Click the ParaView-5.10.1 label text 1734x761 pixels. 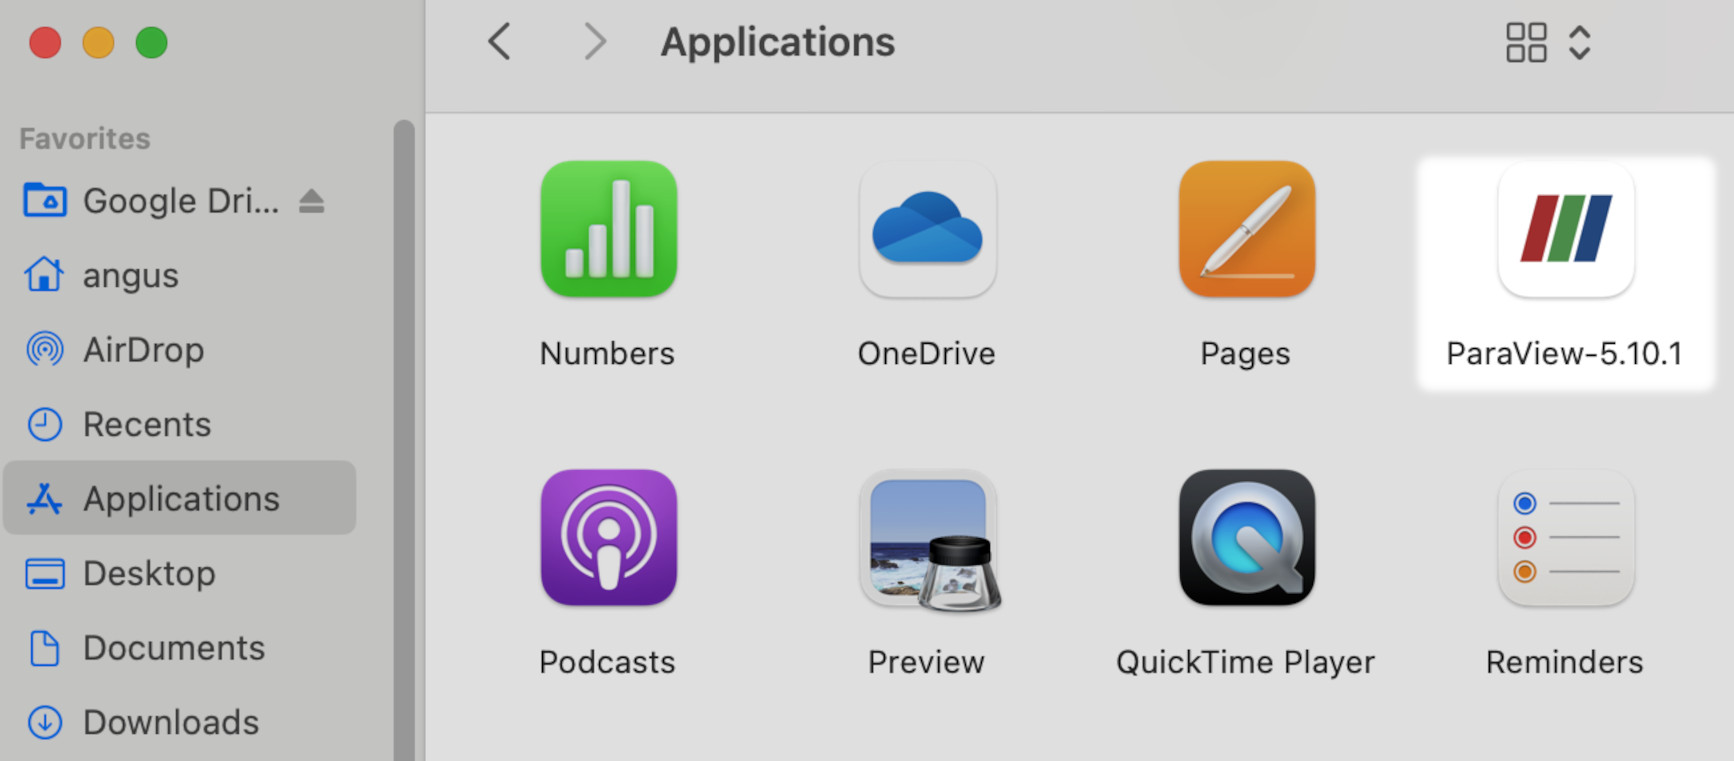click(1564, 353)
